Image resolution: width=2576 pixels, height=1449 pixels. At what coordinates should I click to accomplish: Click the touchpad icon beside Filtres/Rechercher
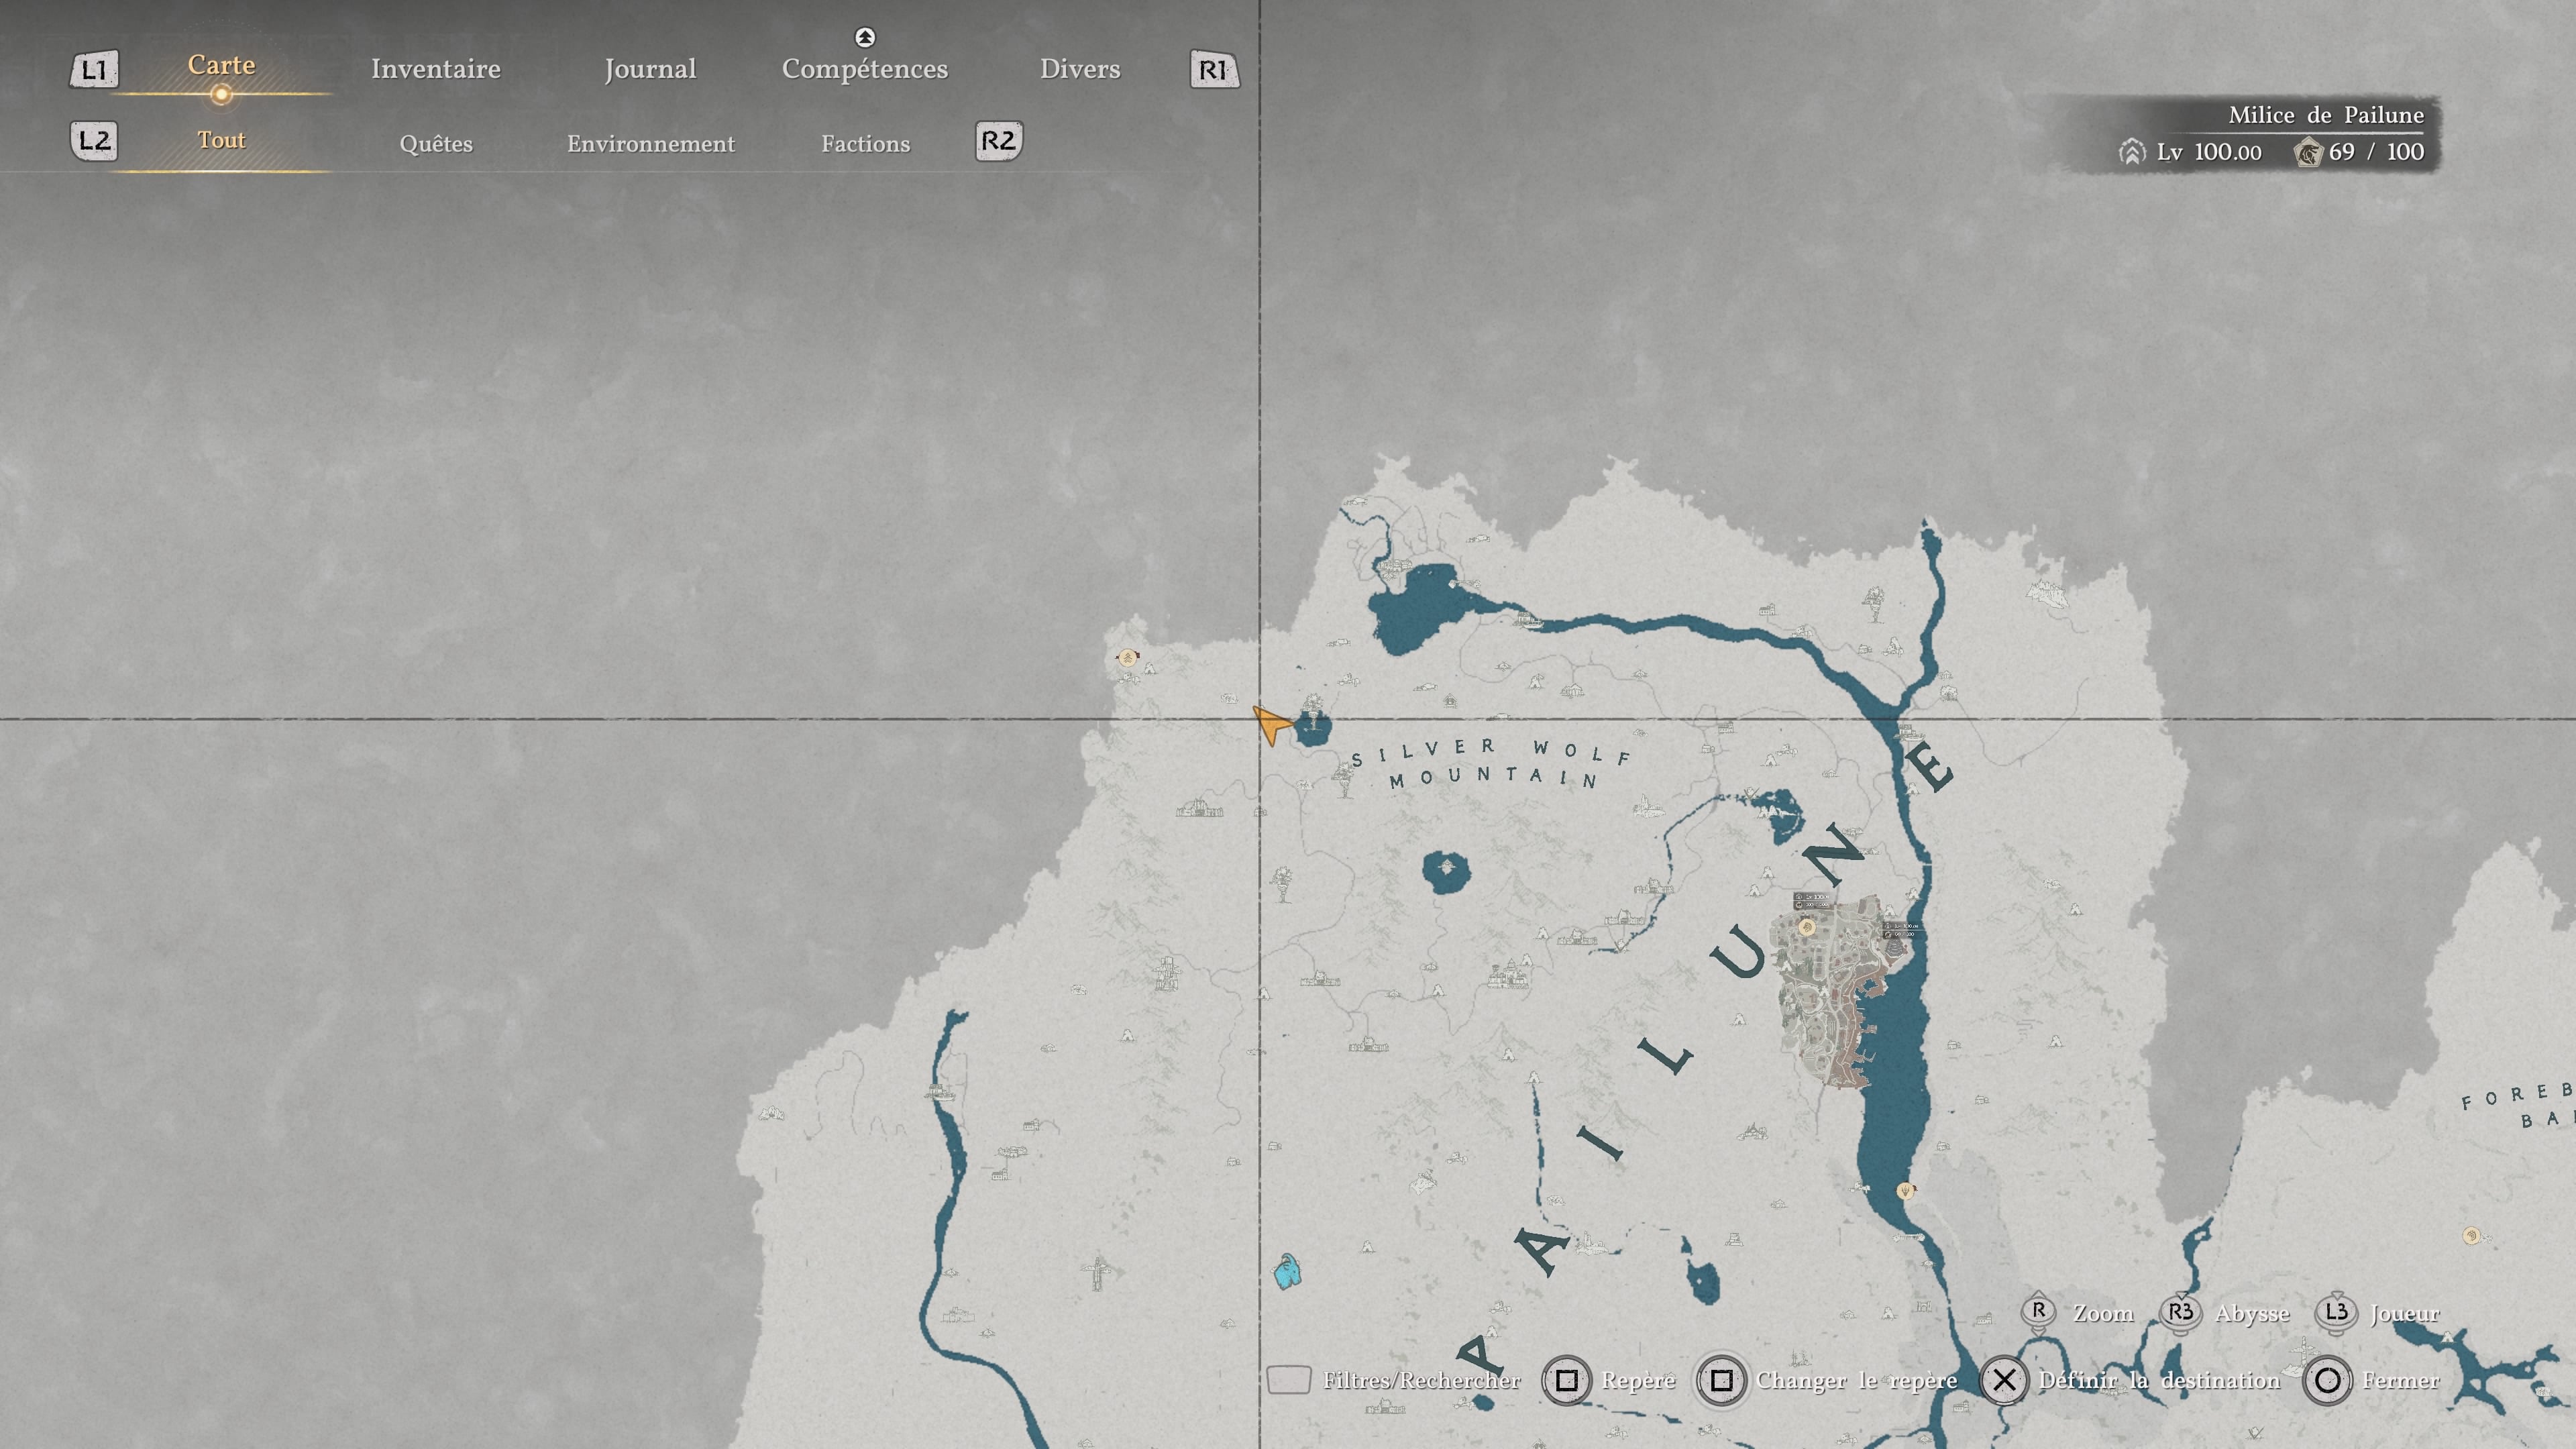1289,1380
